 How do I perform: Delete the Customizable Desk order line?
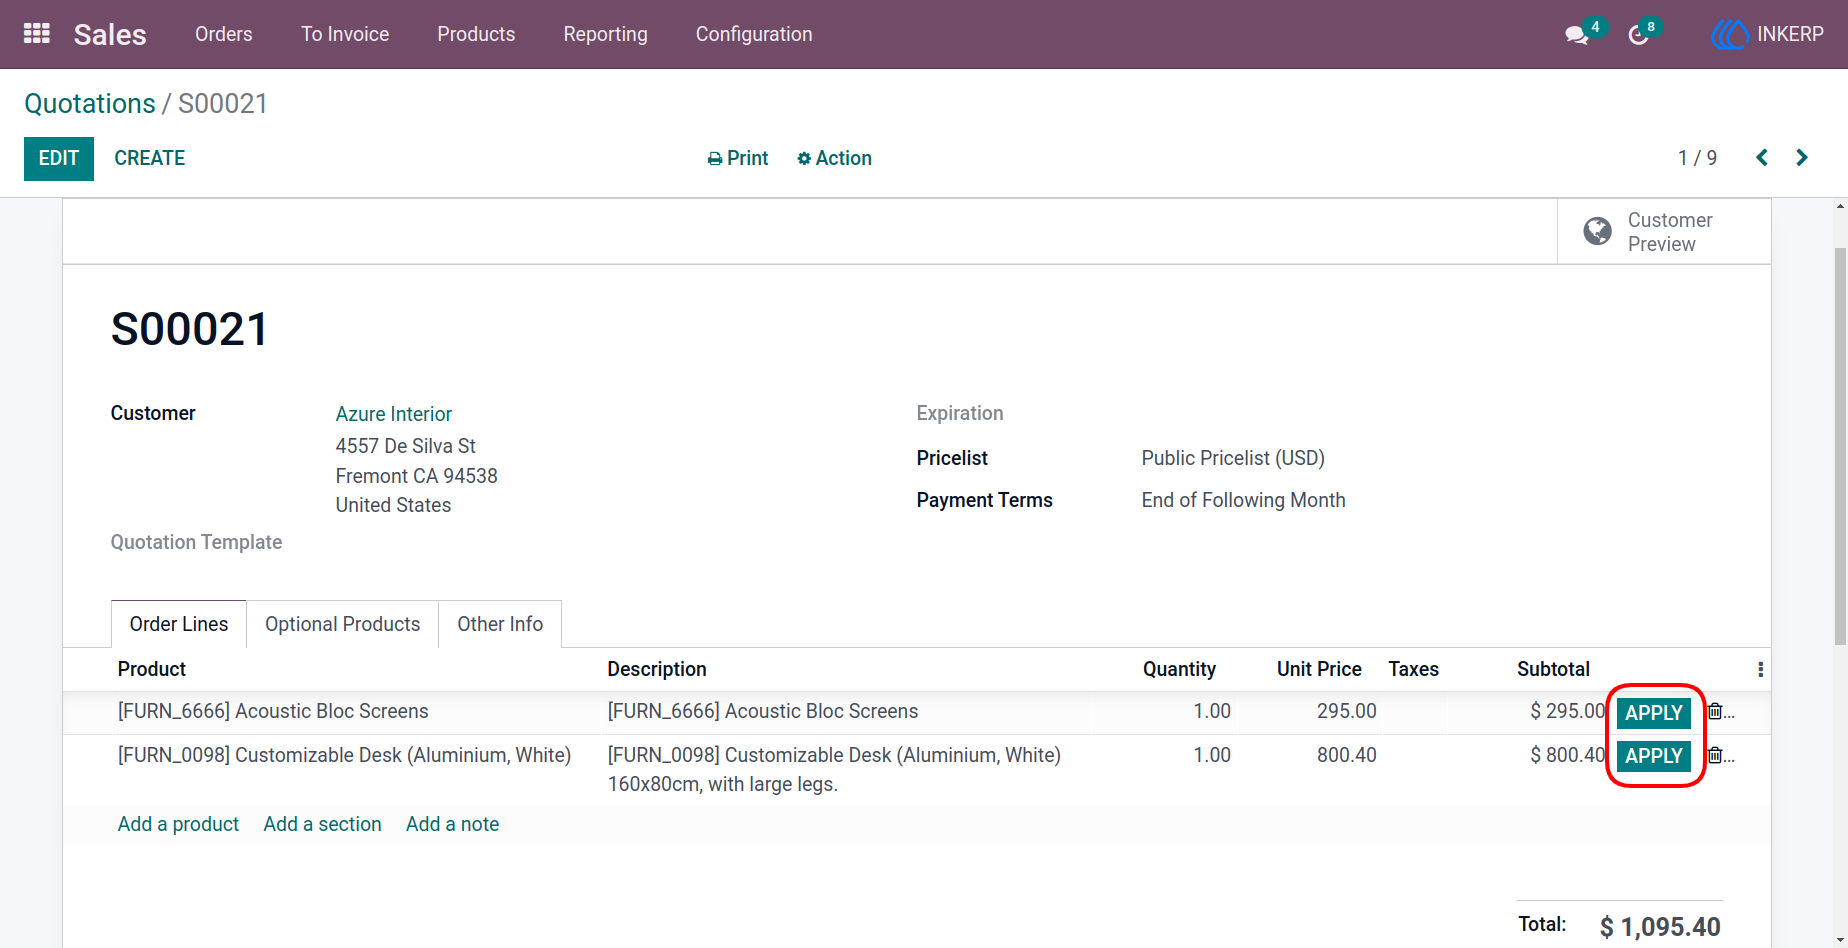pos(1716,755)
